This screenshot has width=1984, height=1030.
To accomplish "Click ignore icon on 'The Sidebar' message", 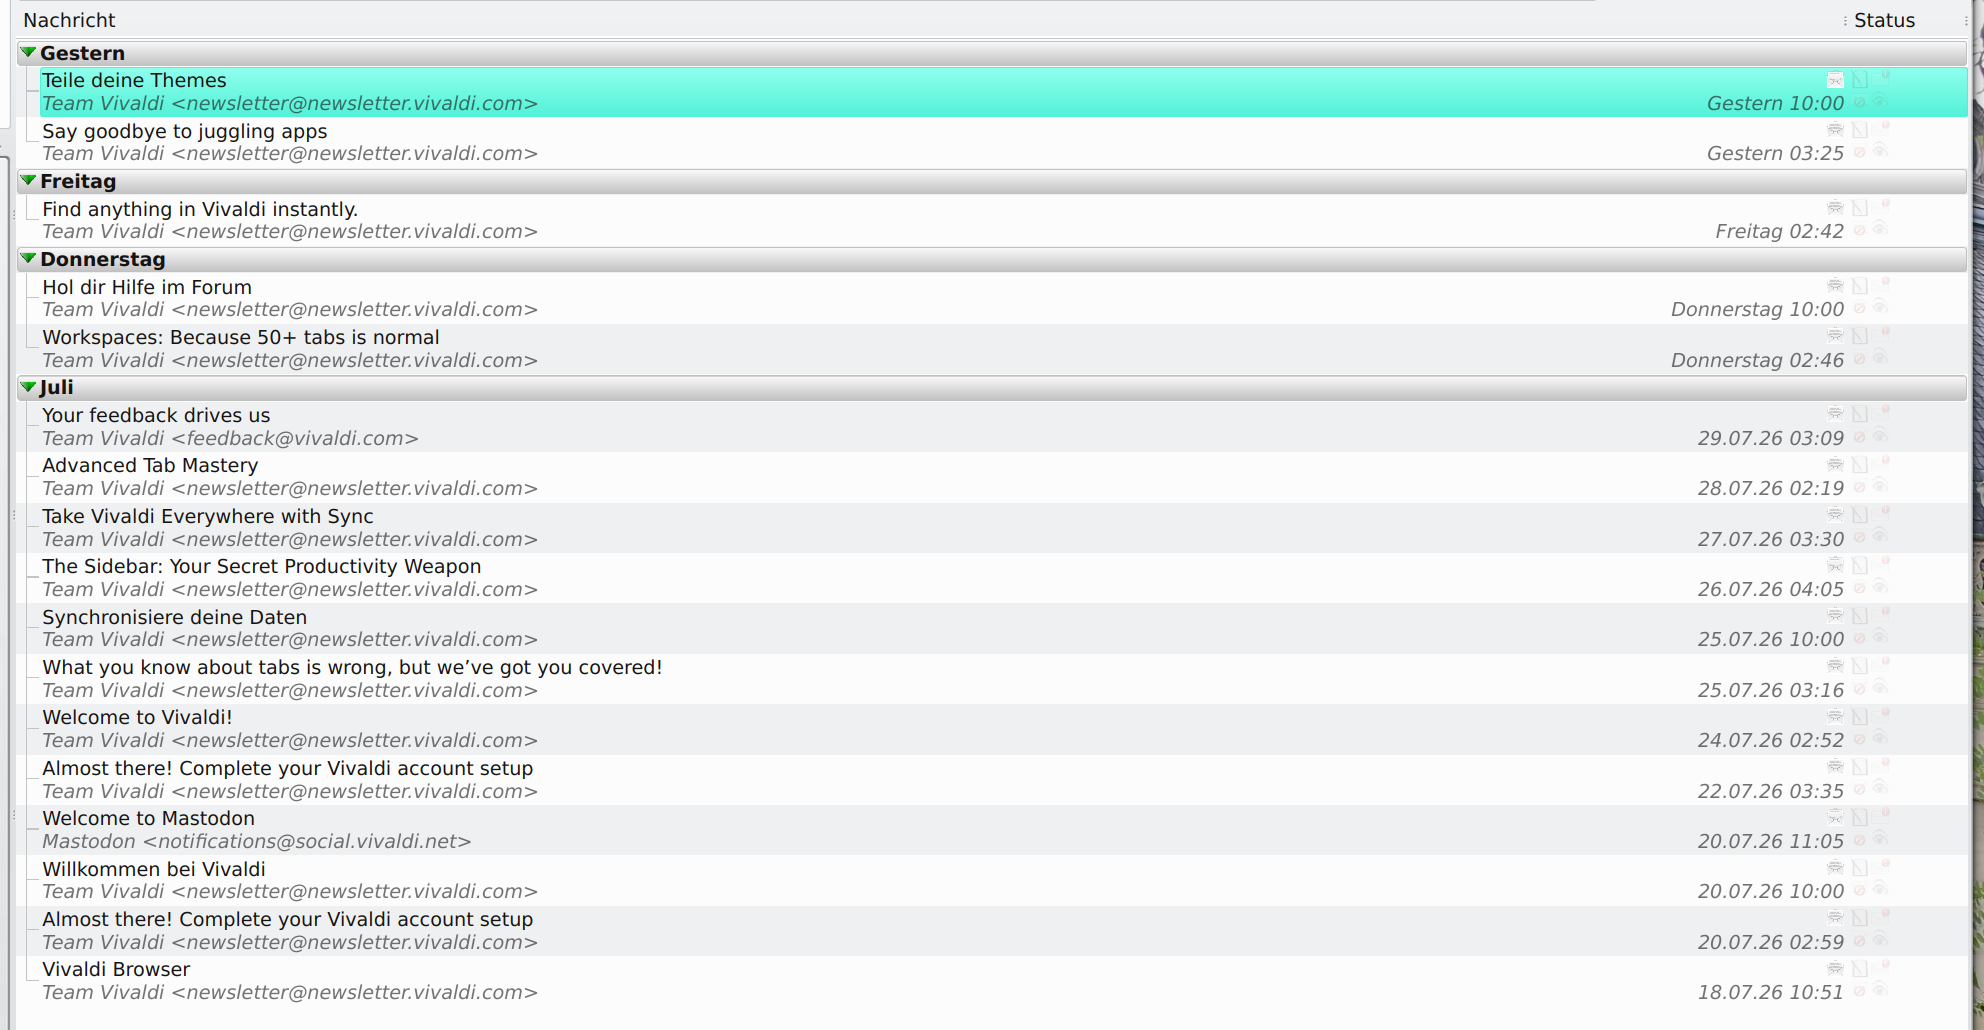I will pyautogui.click(x=1860, y=588).
